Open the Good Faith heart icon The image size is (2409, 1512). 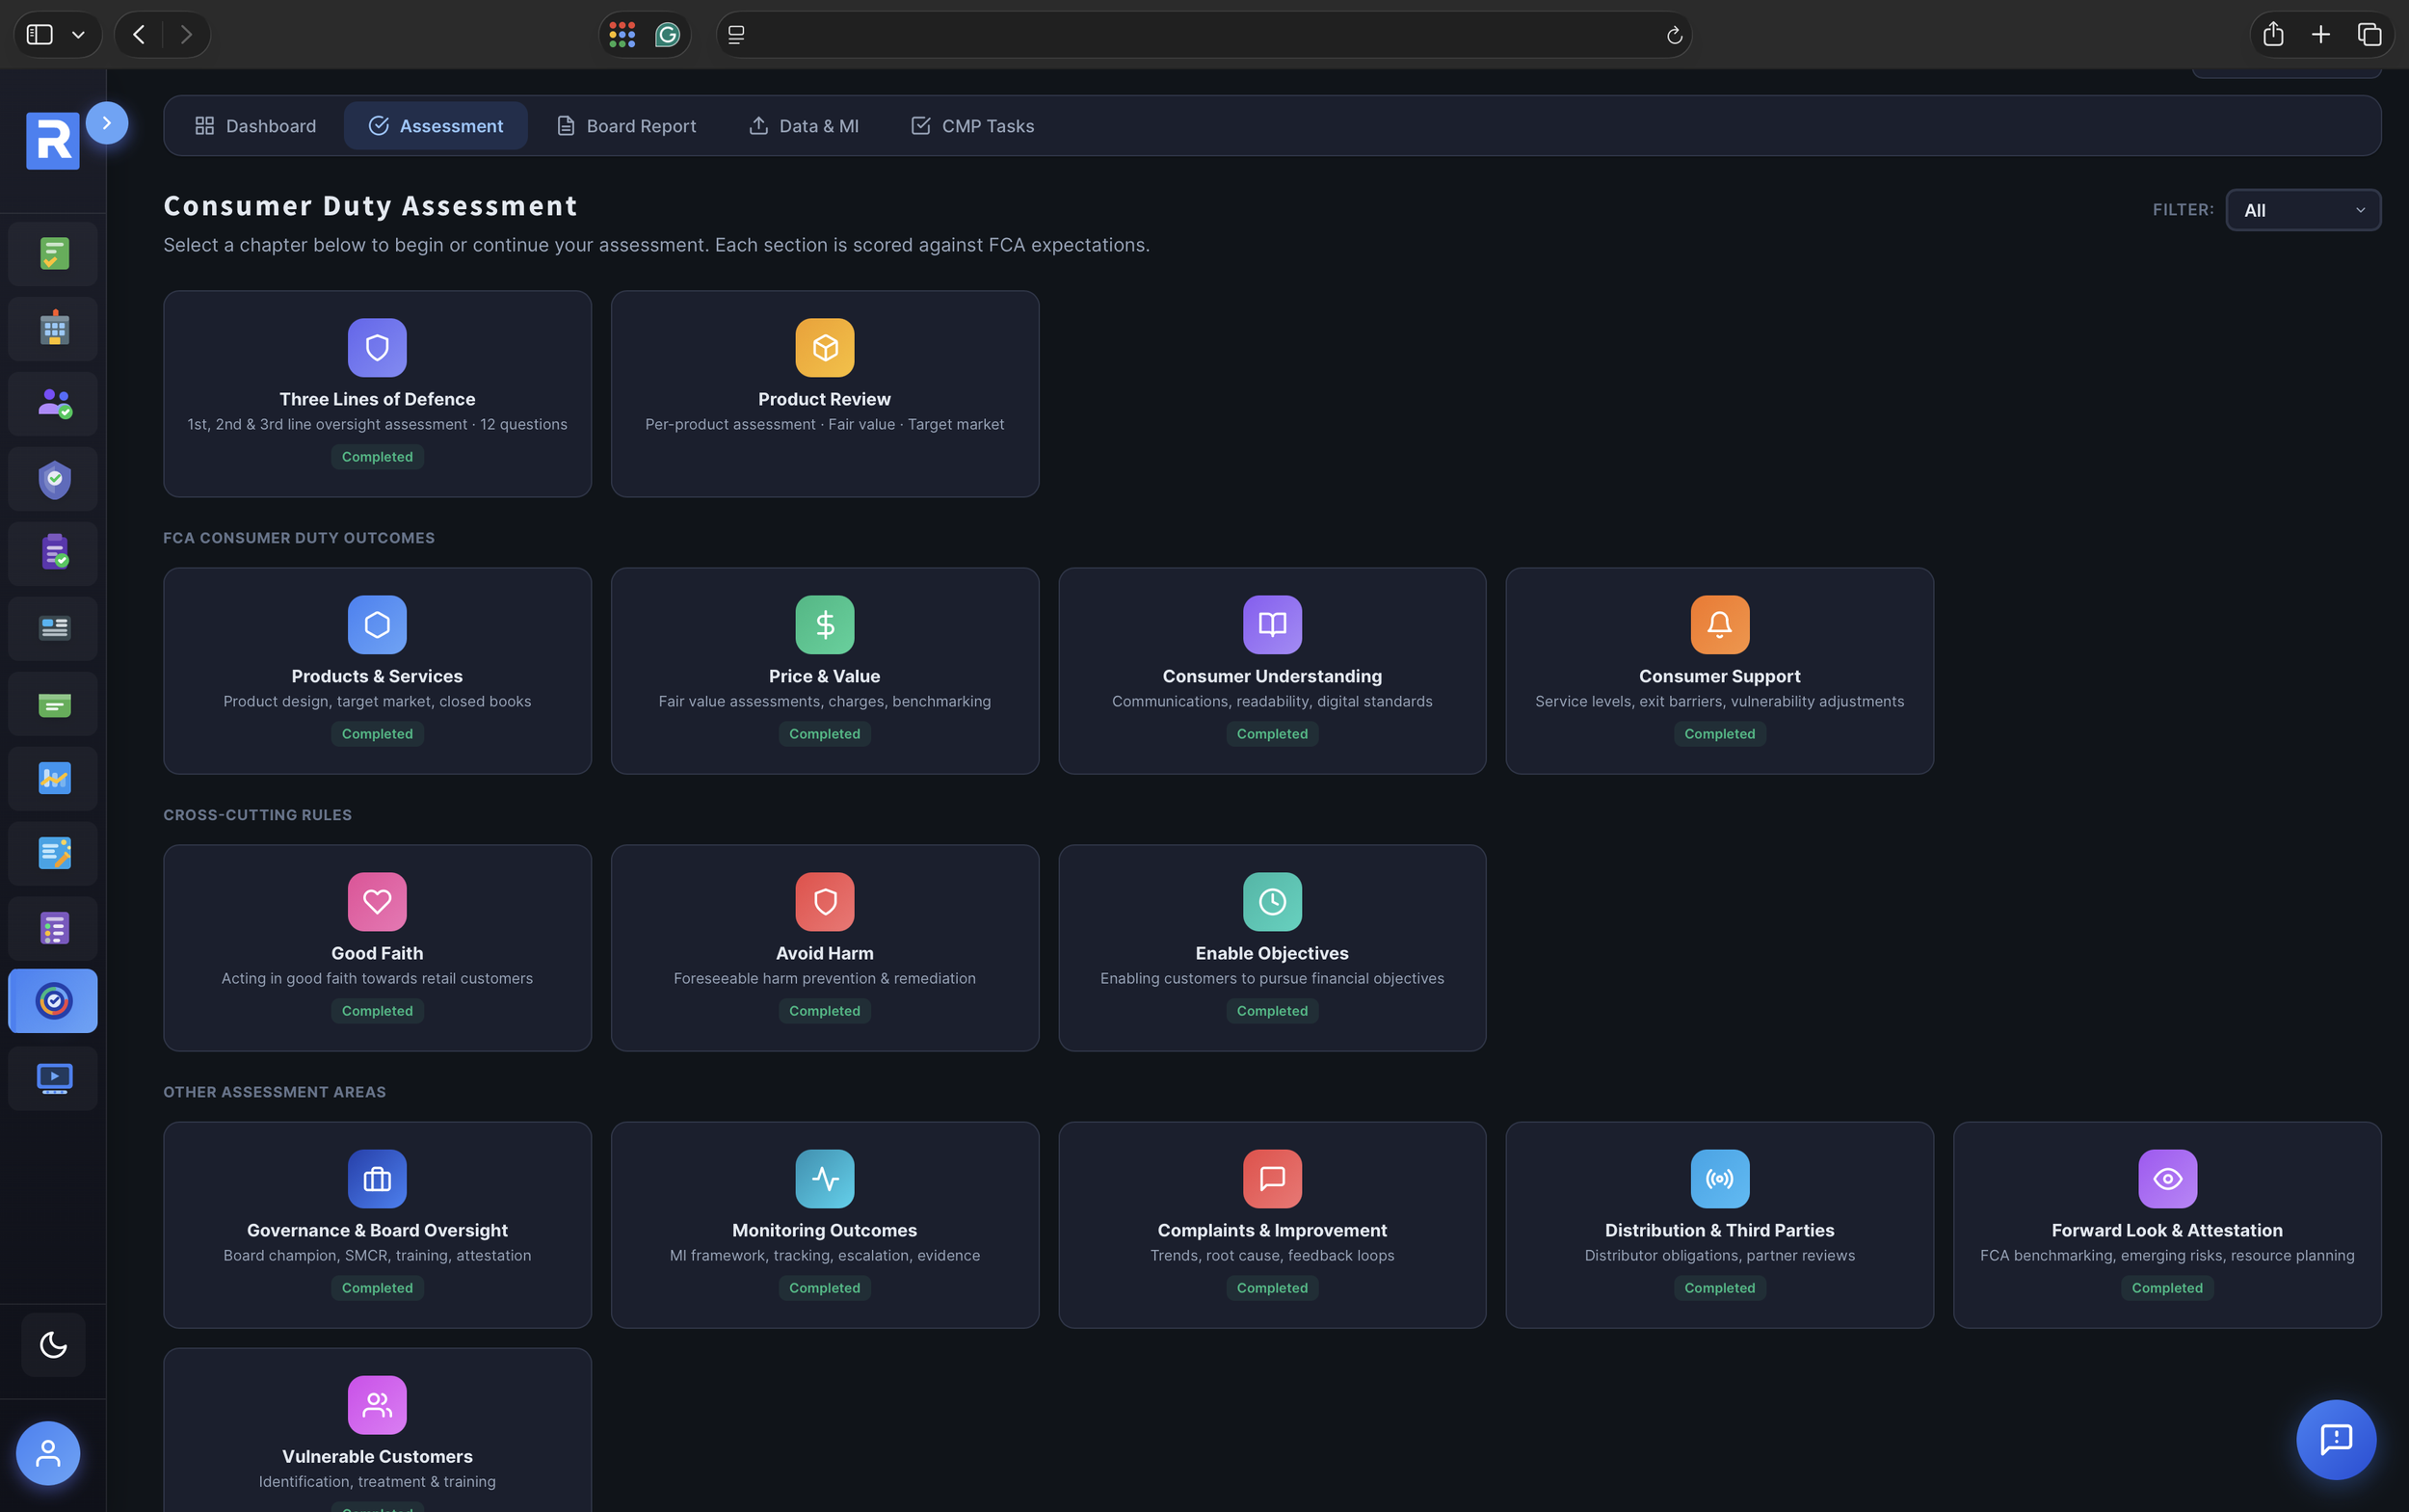click(x=377, y=902)
